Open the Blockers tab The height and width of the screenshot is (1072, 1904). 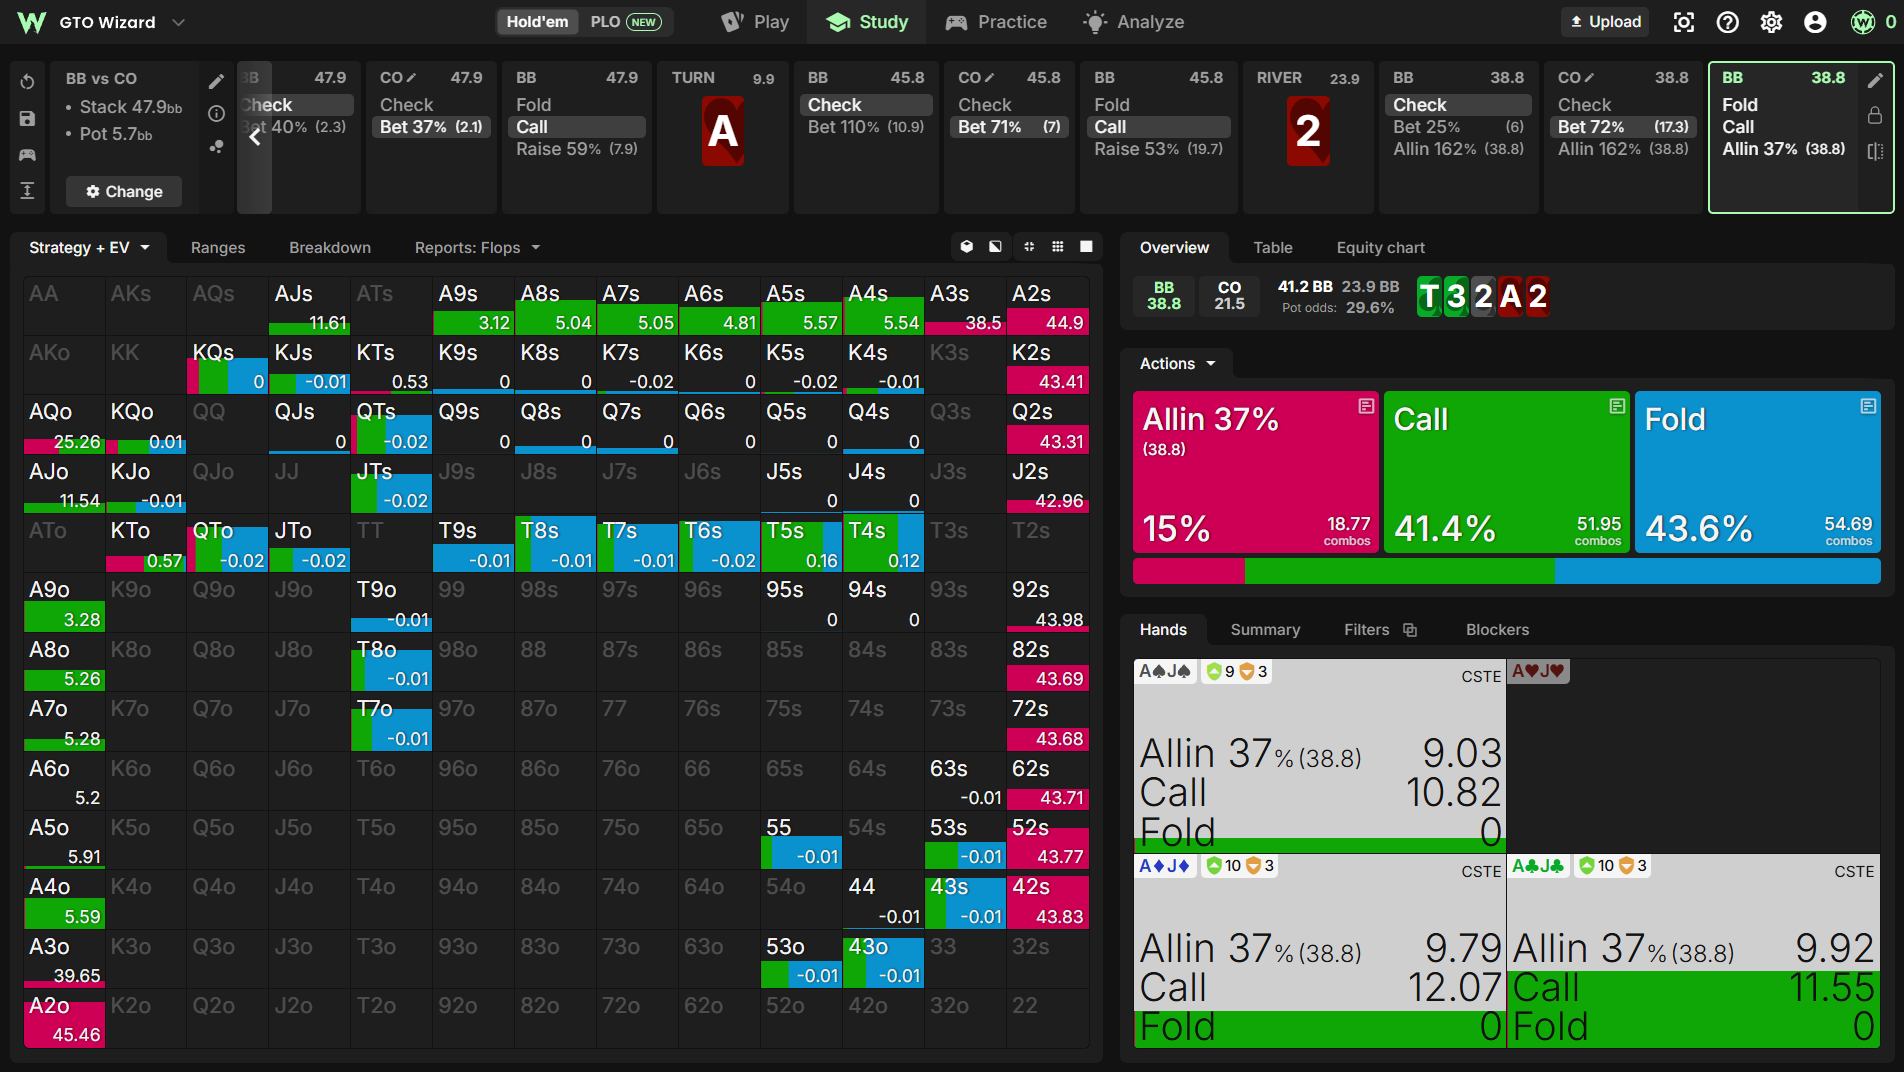[1497, 630]
